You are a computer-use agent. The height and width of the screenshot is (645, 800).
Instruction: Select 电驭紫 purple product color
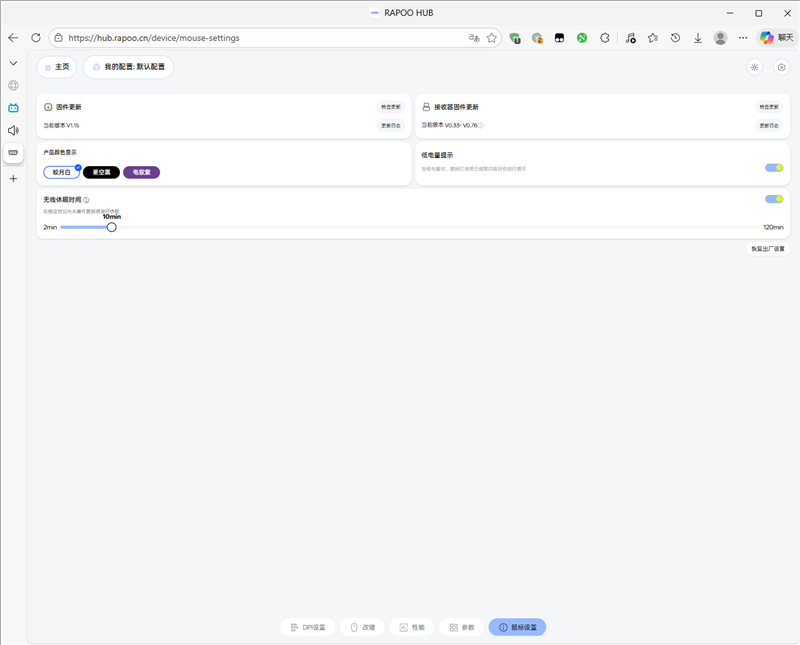[142, 172]
